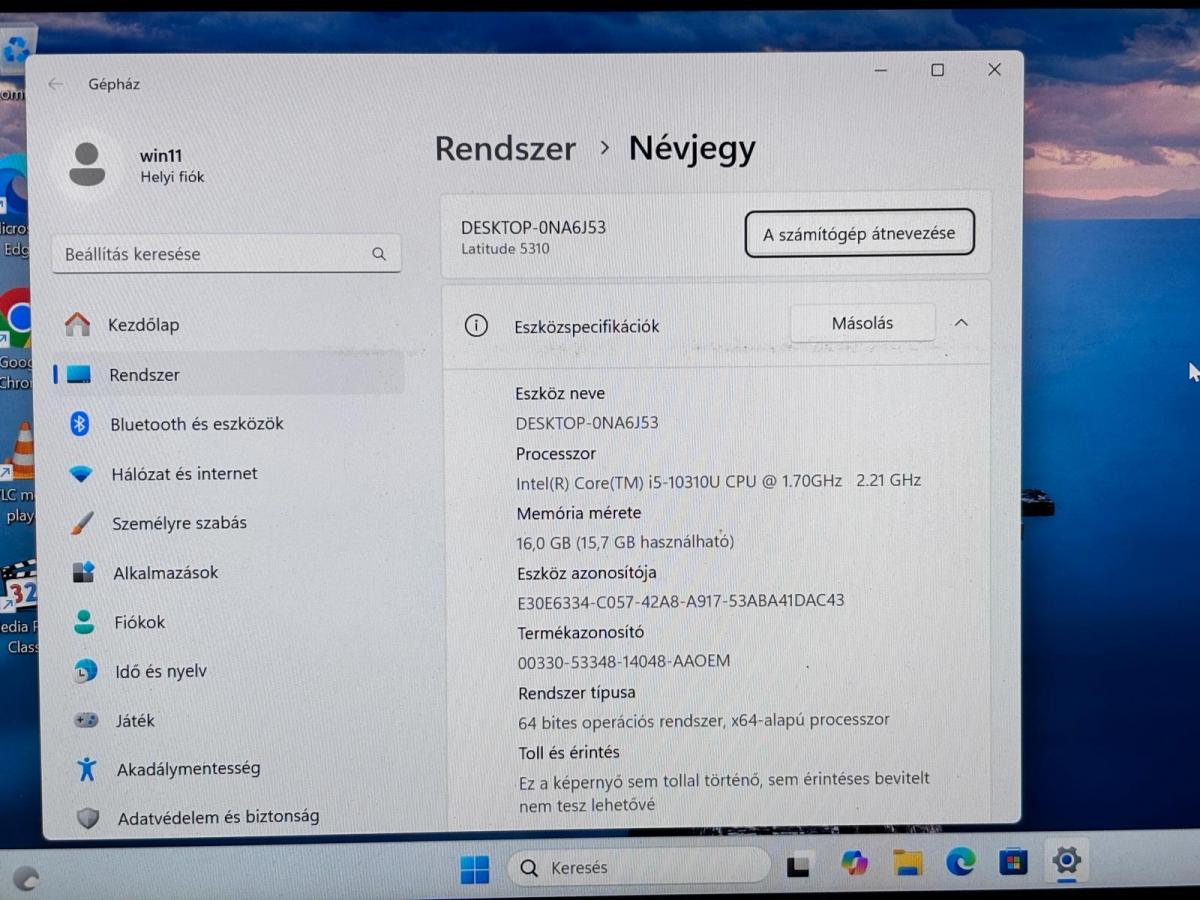Open VLC media player desktop shortcut
This screenshot has width=1200, height=900.
(x=18, y=470)
